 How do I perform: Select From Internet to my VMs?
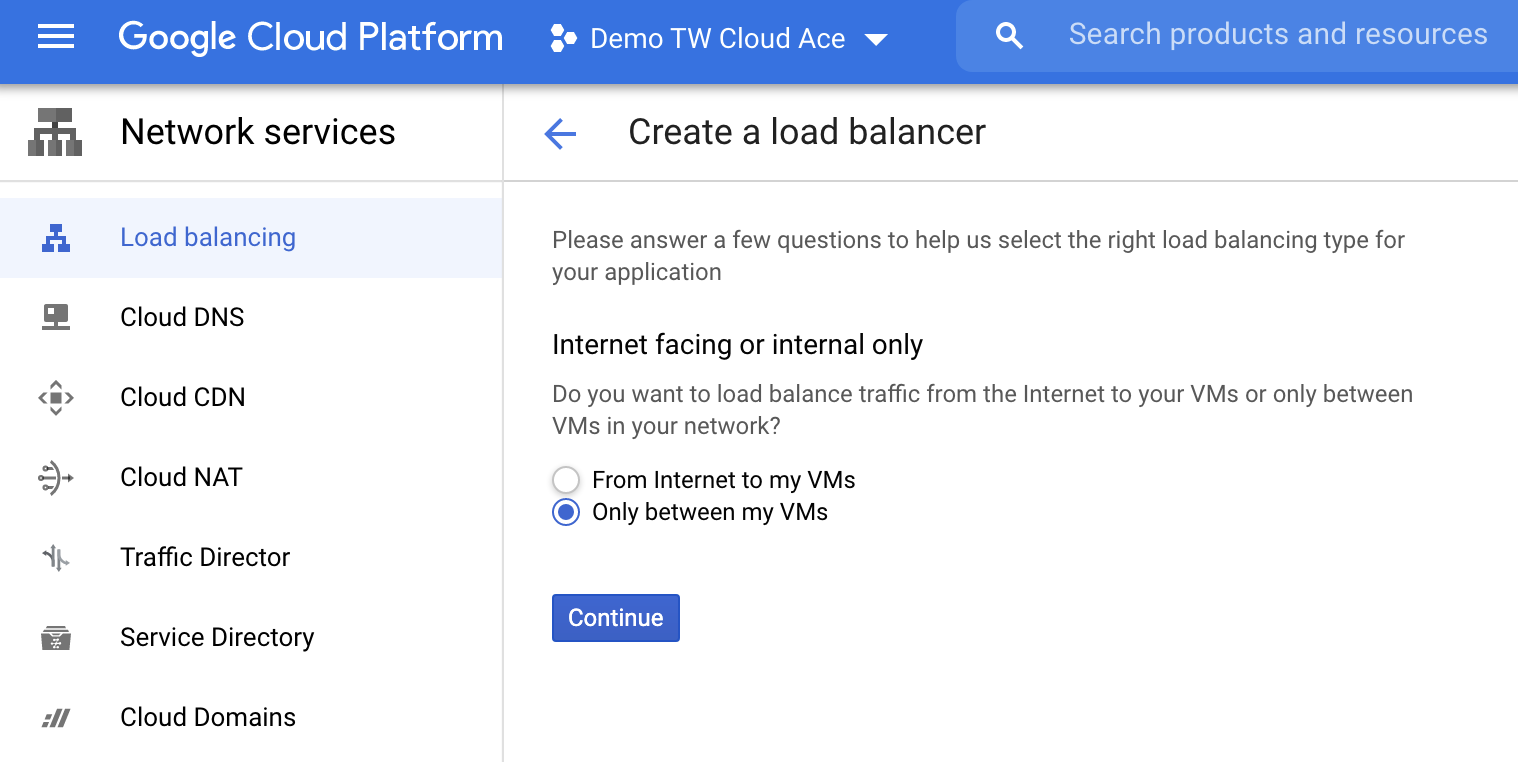[566, 480]
